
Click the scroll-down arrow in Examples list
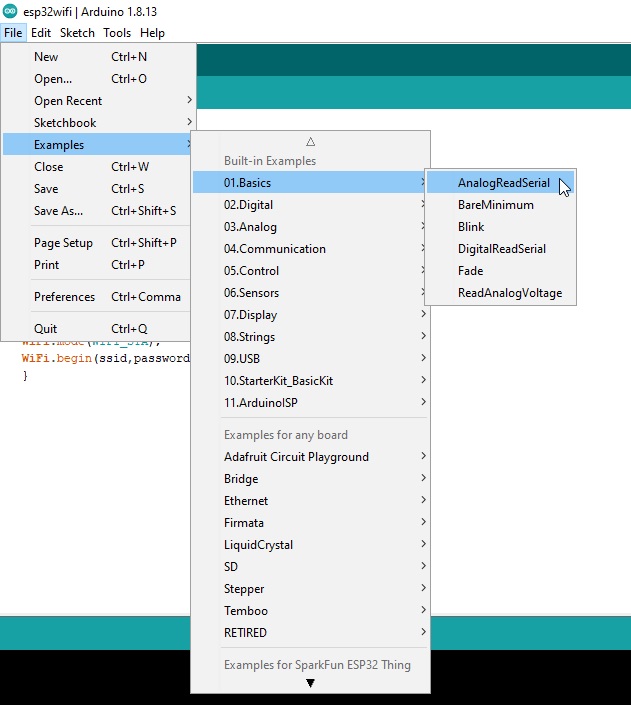click(x=310, y=683)
